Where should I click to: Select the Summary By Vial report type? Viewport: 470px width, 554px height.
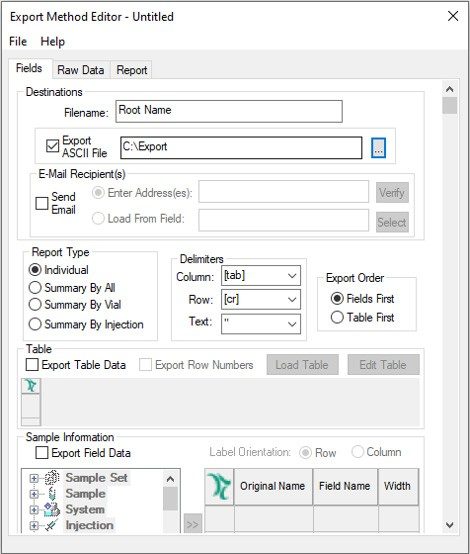pyautogui.click(x=35, y=305)
